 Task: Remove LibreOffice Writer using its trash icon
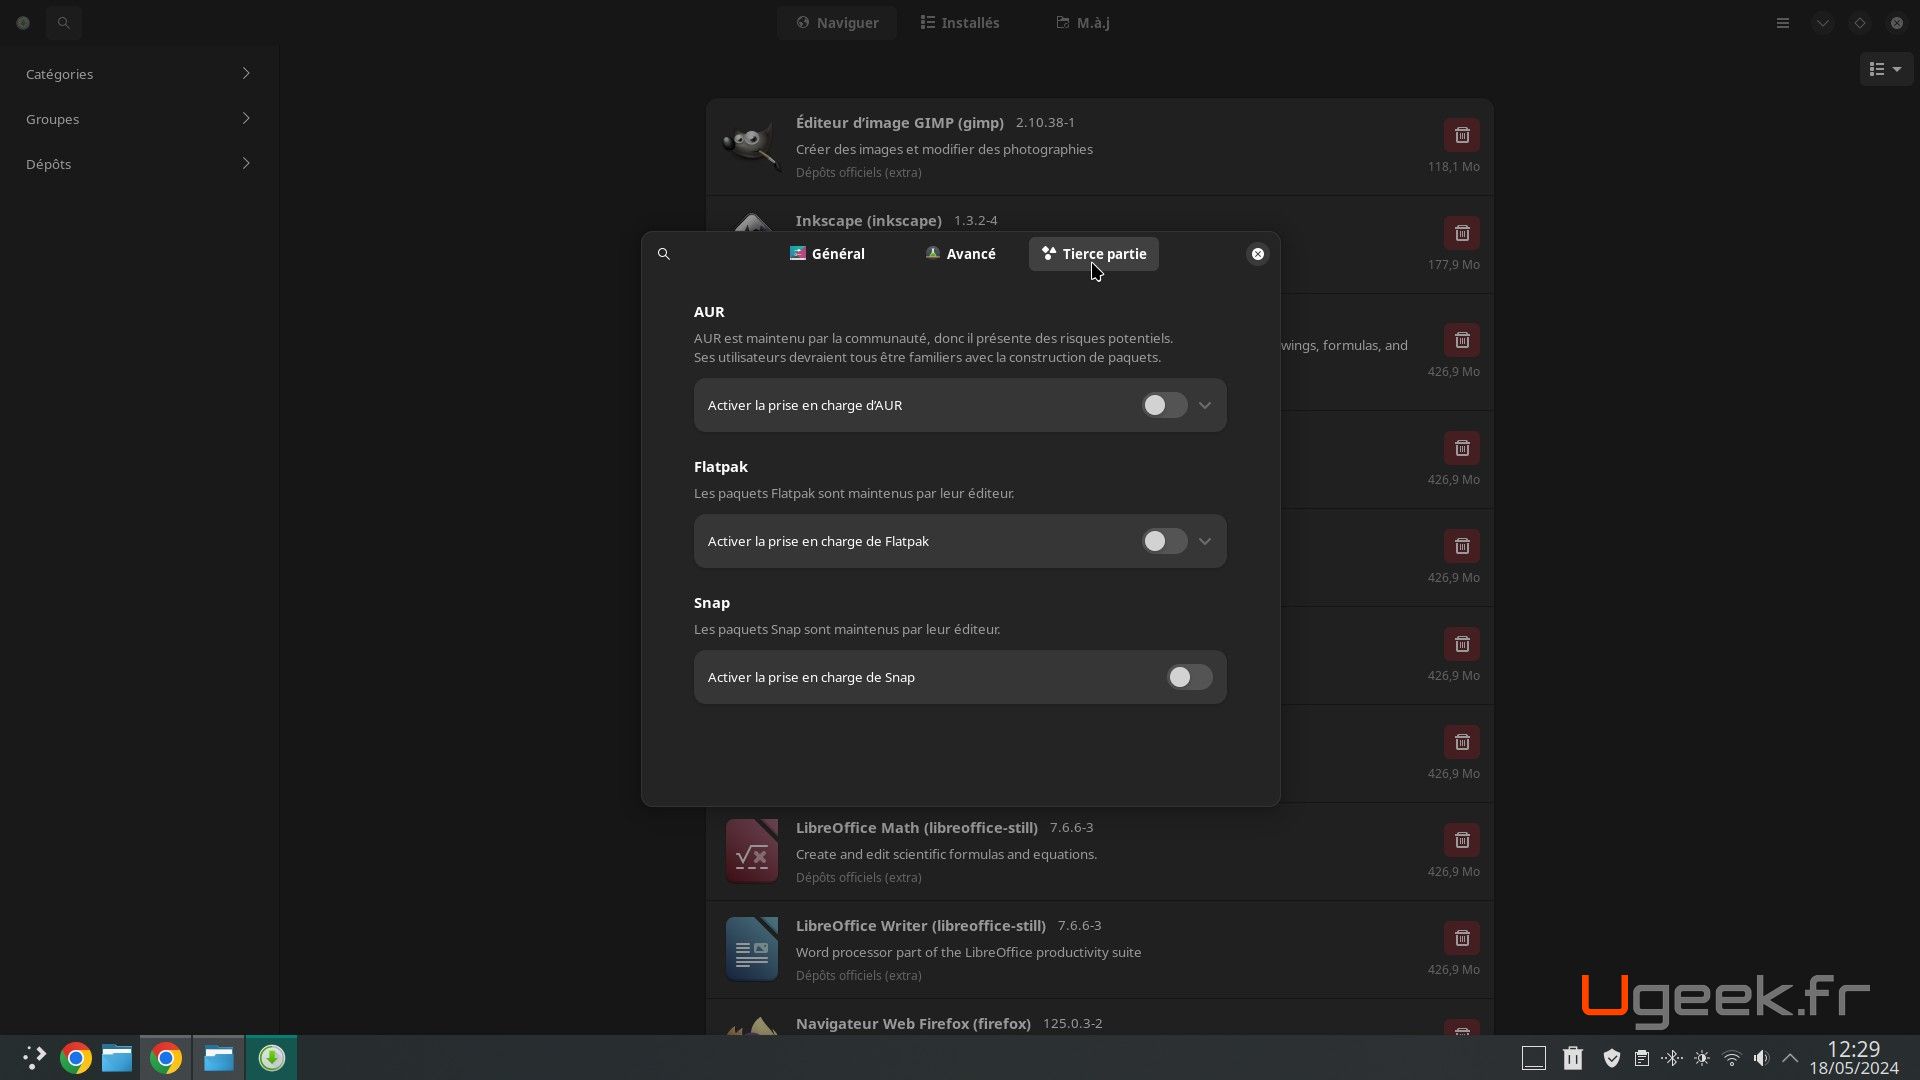coord(1462,938)
